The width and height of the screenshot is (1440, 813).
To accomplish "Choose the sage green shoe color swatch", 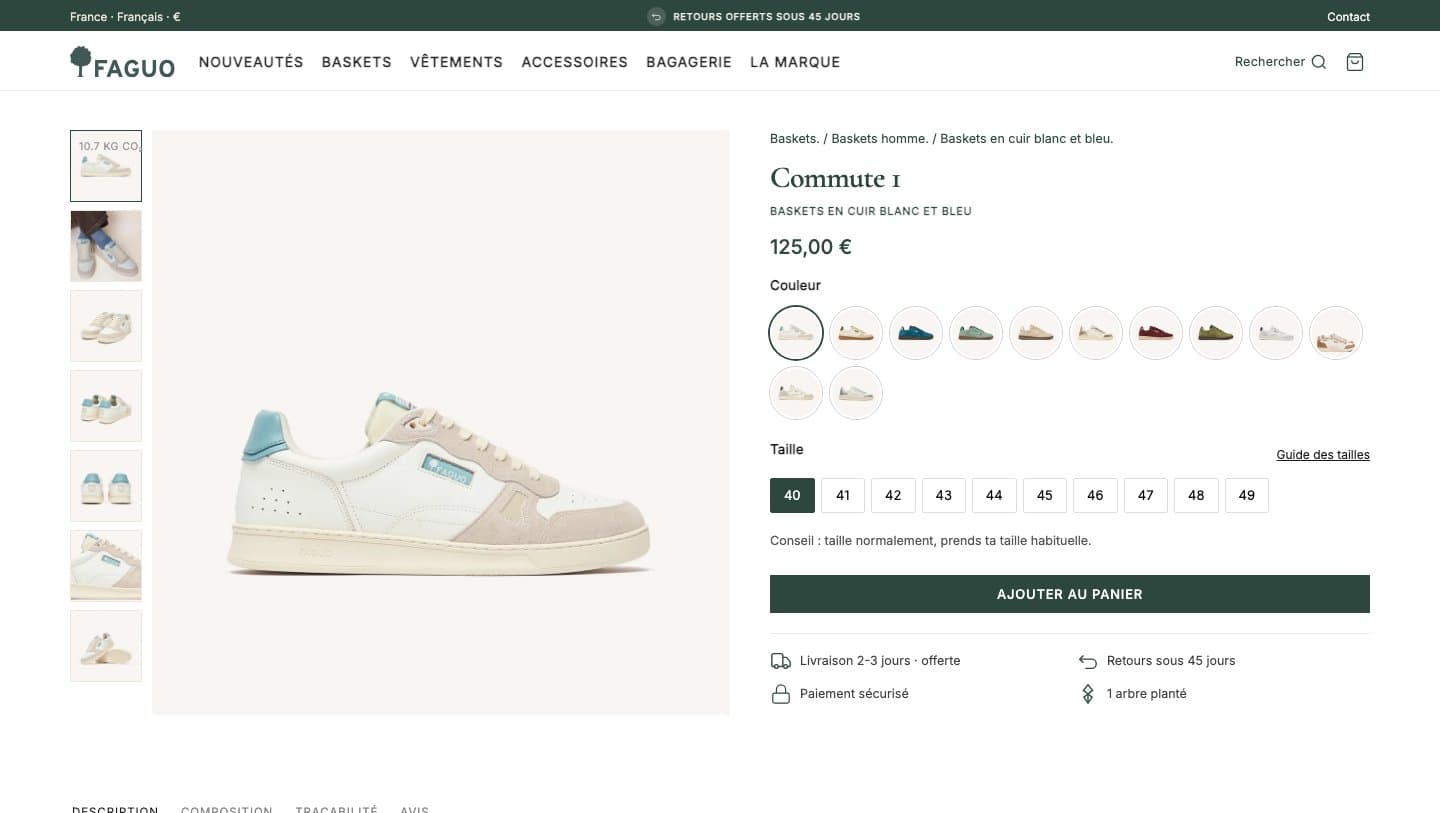I will [976, 333].
